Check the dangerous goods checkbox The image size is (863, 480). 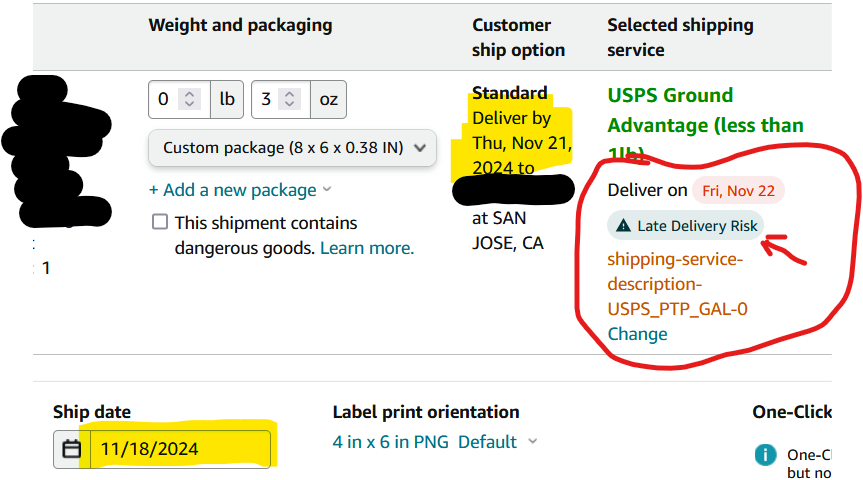(x=160, y=222)
